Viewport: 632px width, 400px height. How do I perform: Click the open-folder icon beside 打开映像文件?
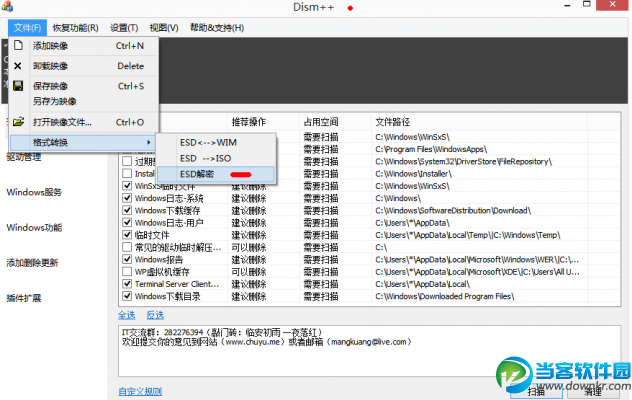click(18, 122)
